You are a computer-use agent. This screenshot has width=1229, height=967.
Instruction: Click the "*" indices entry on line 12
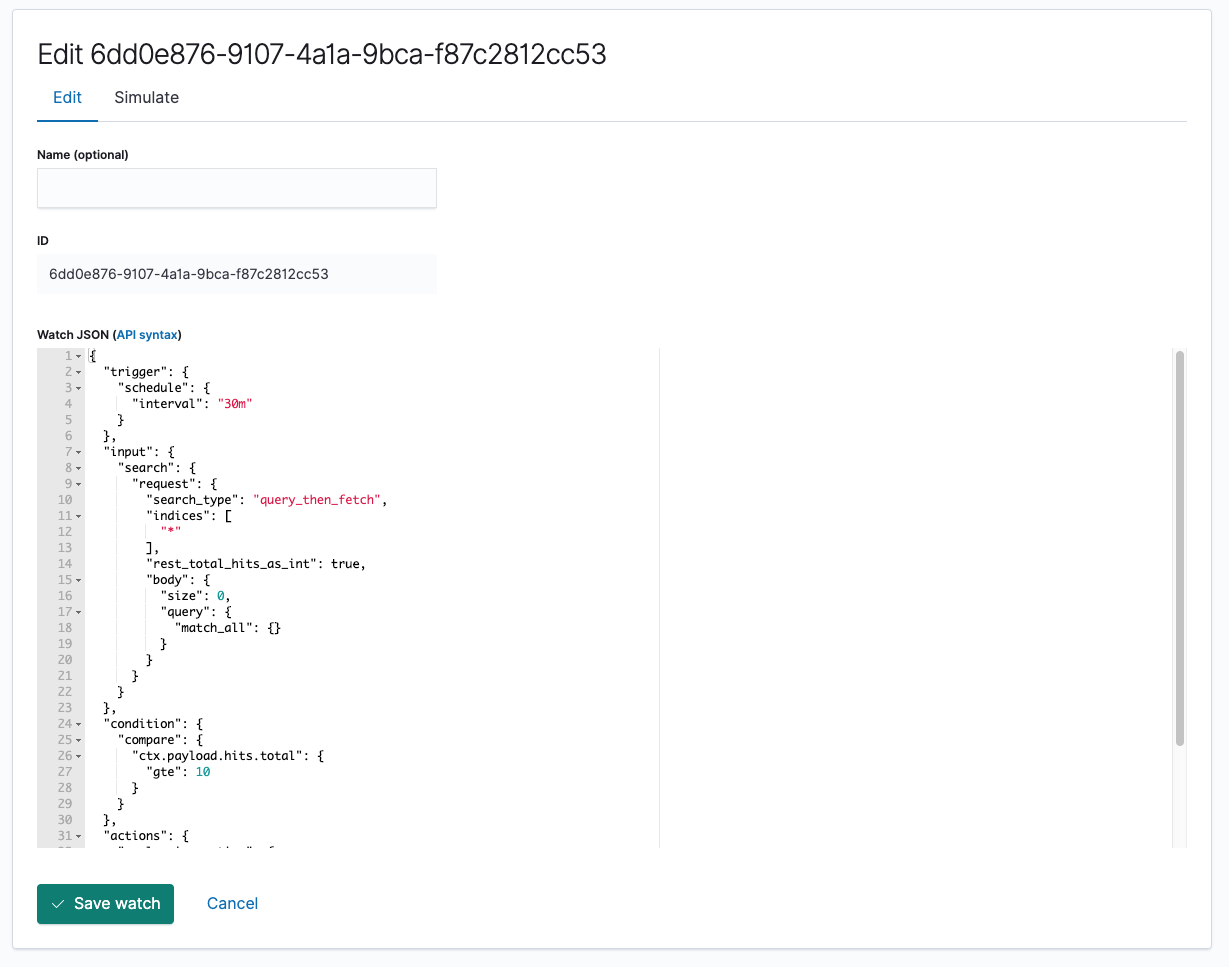coord(171,532)
